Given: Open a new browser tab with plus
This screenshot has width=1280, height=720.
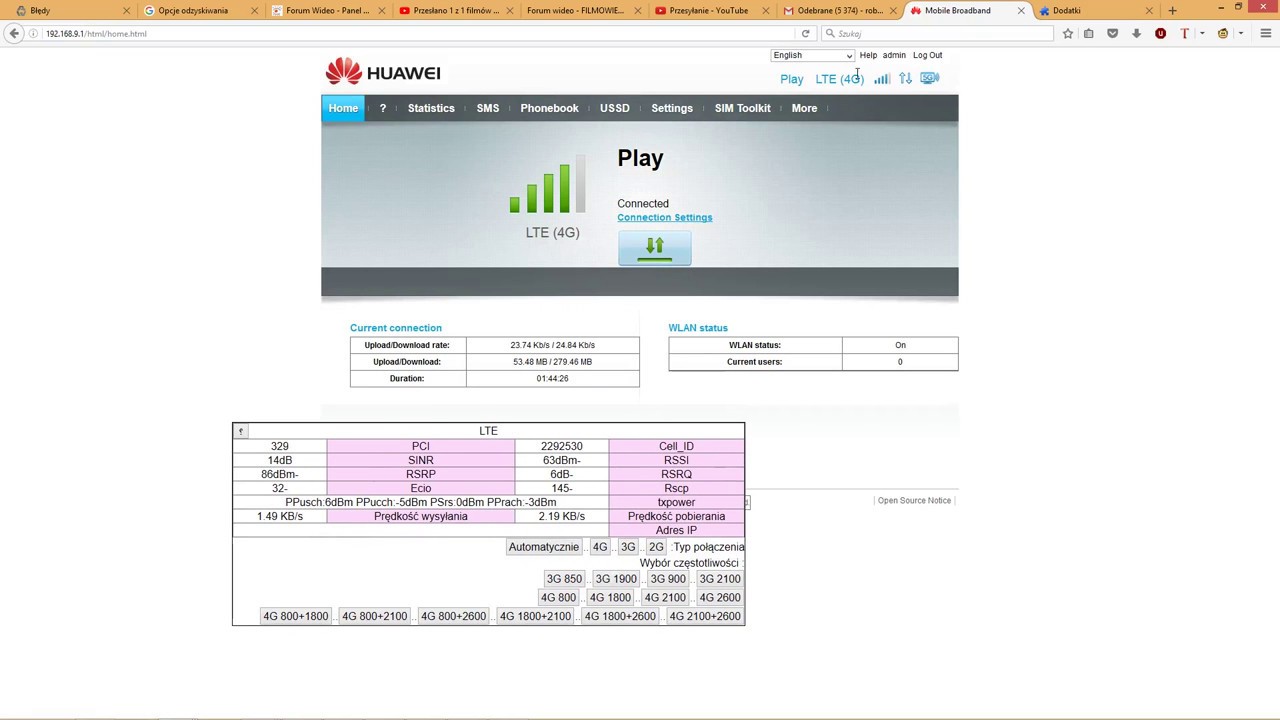Looking at the screenshot, I should click(x=1172, y=11).
